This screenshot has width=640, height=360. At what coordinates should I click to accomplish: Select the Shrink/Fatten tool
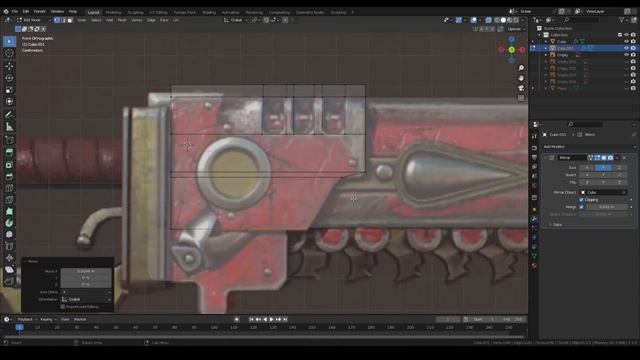(x=9, y=258)
